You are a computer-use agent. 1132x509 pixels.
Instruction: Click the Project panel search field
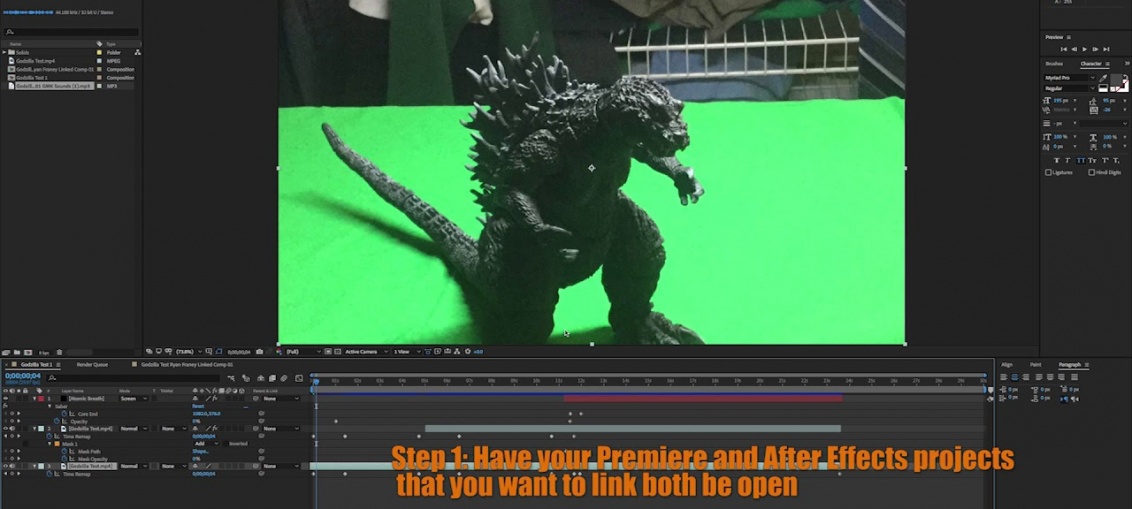click(x=72, y=32)
